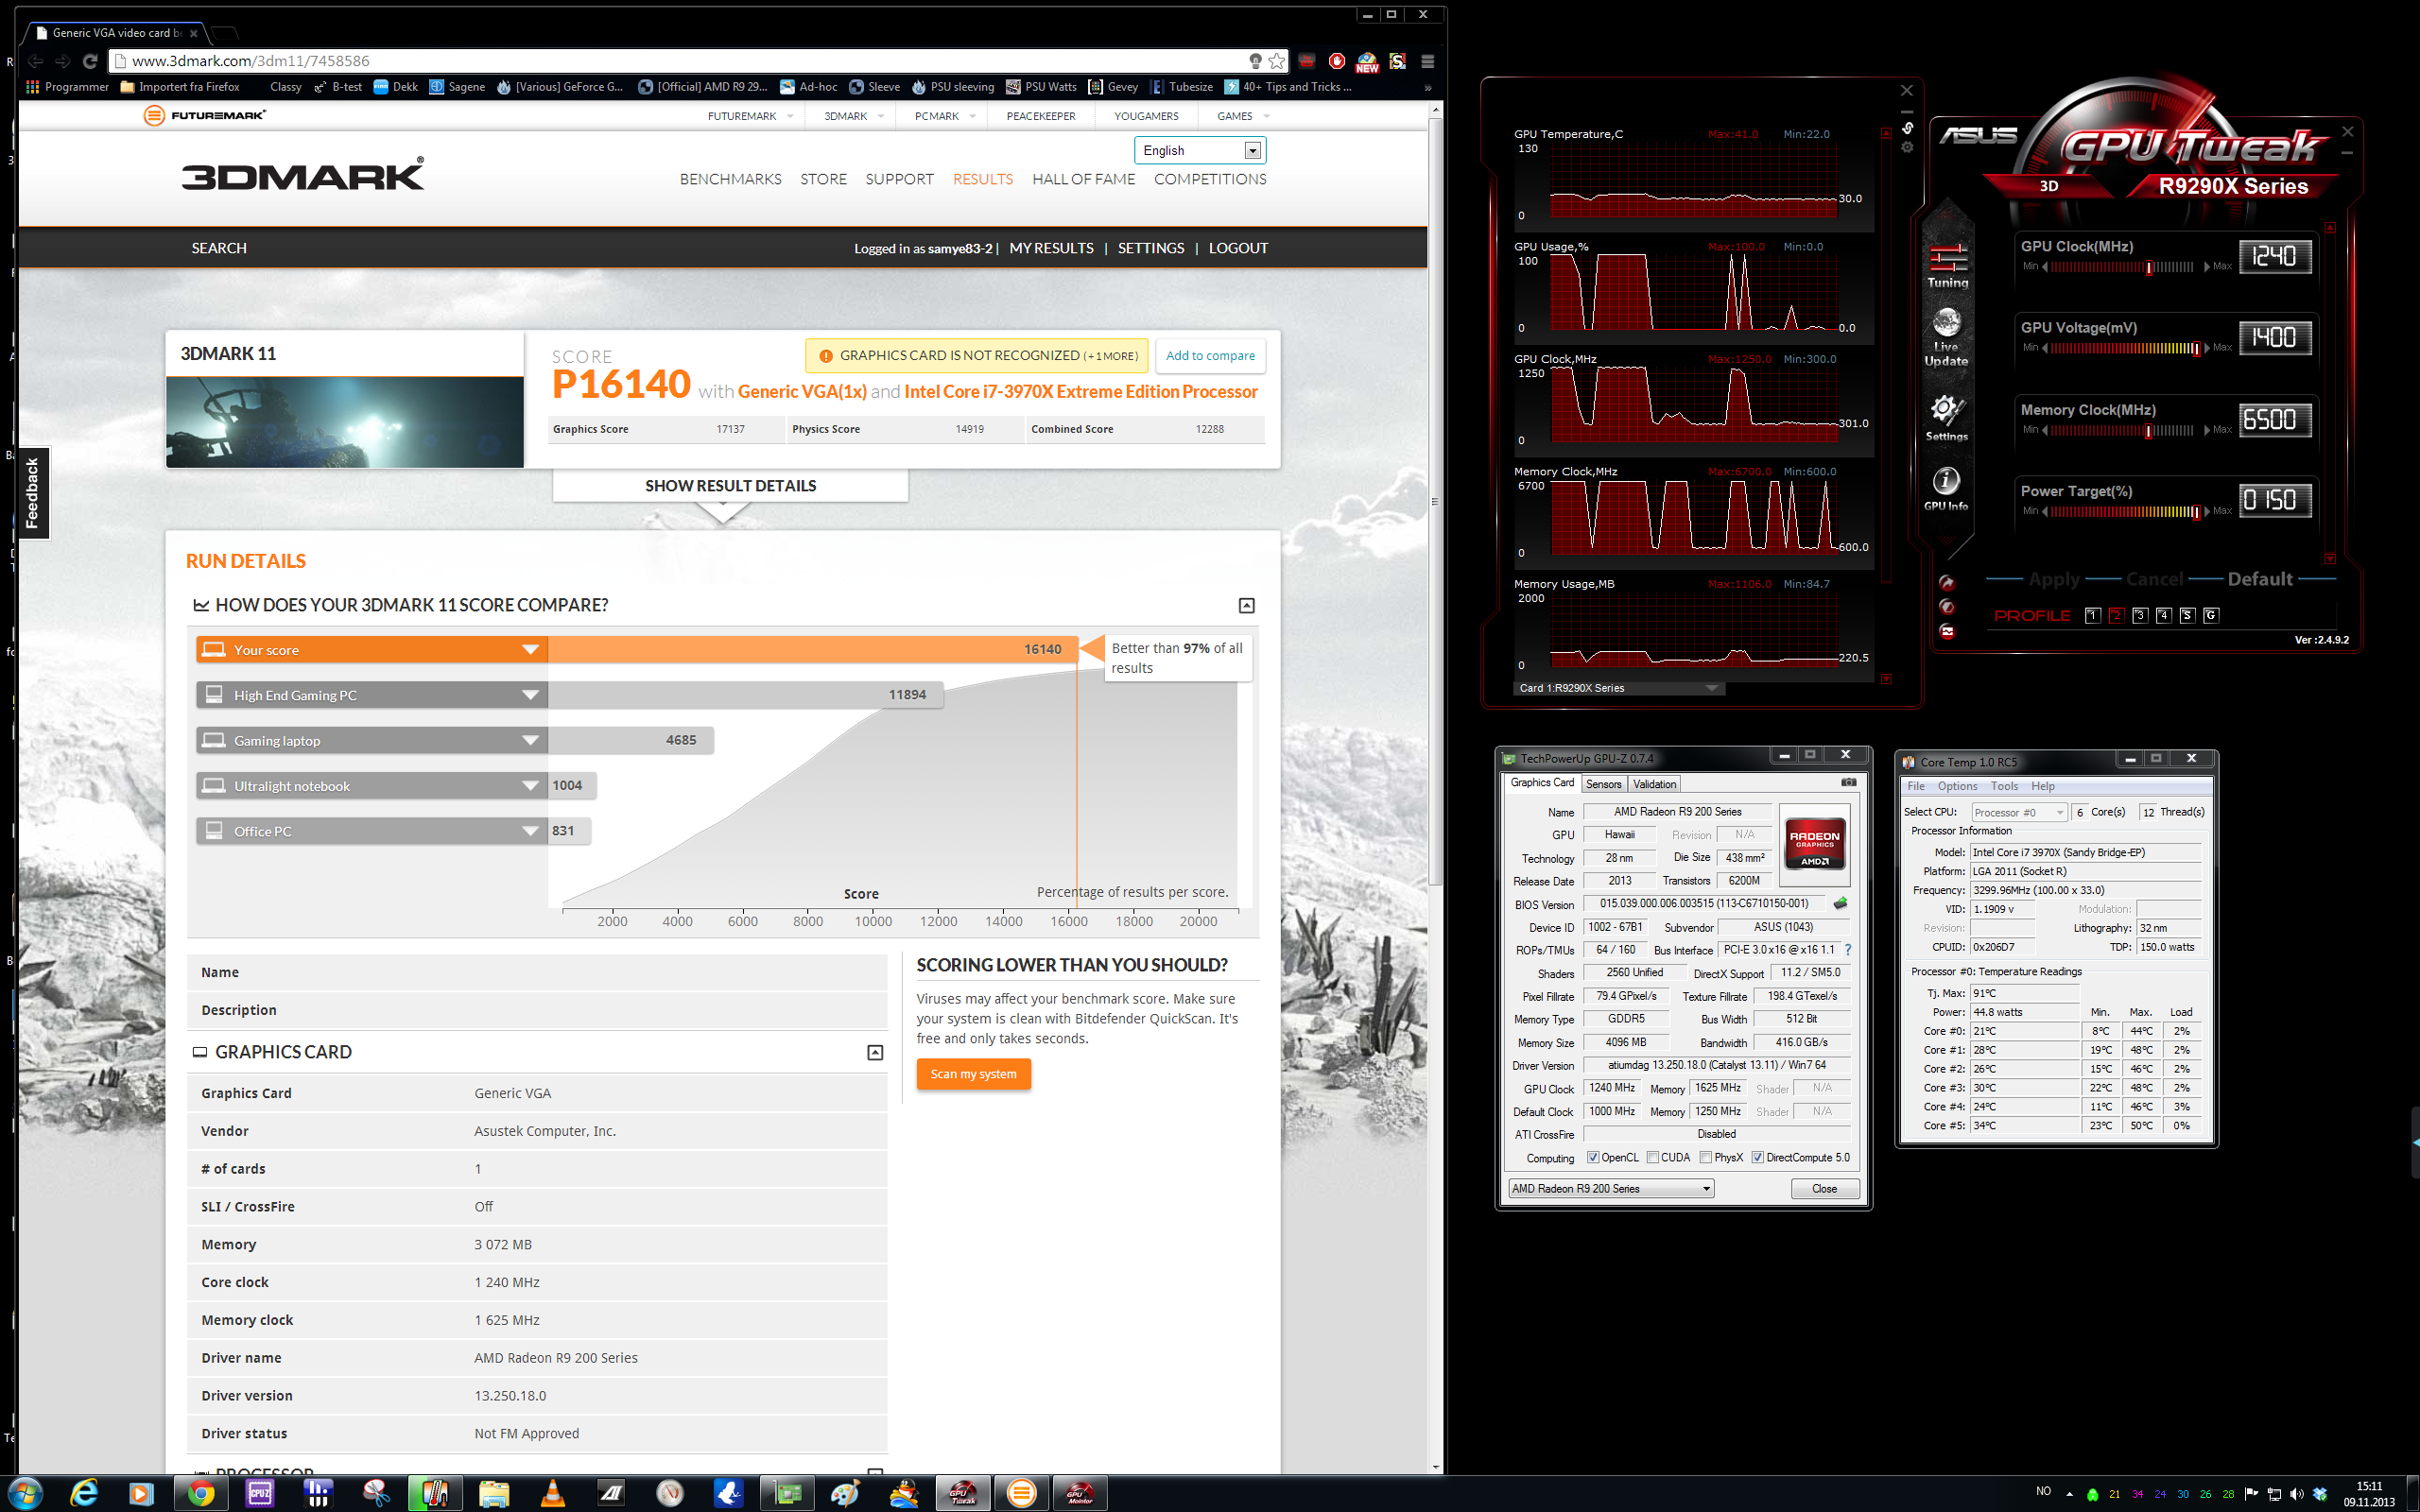Open the MY RESULTS link
The height and width of the screenshot is (1512, 2420).
point(1051,248)
